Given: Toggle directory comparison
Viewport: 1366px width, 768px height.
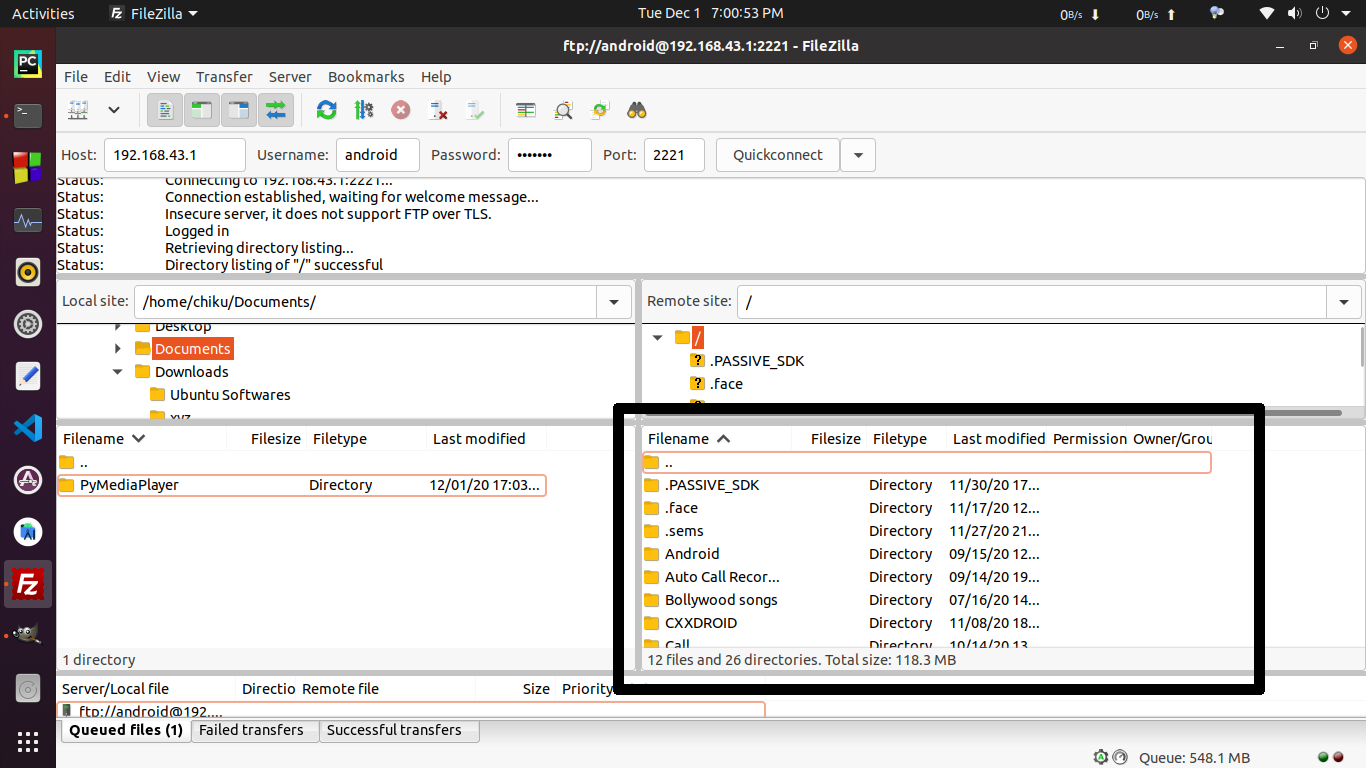Looking at the screenshot, I should tap(563, 110).
